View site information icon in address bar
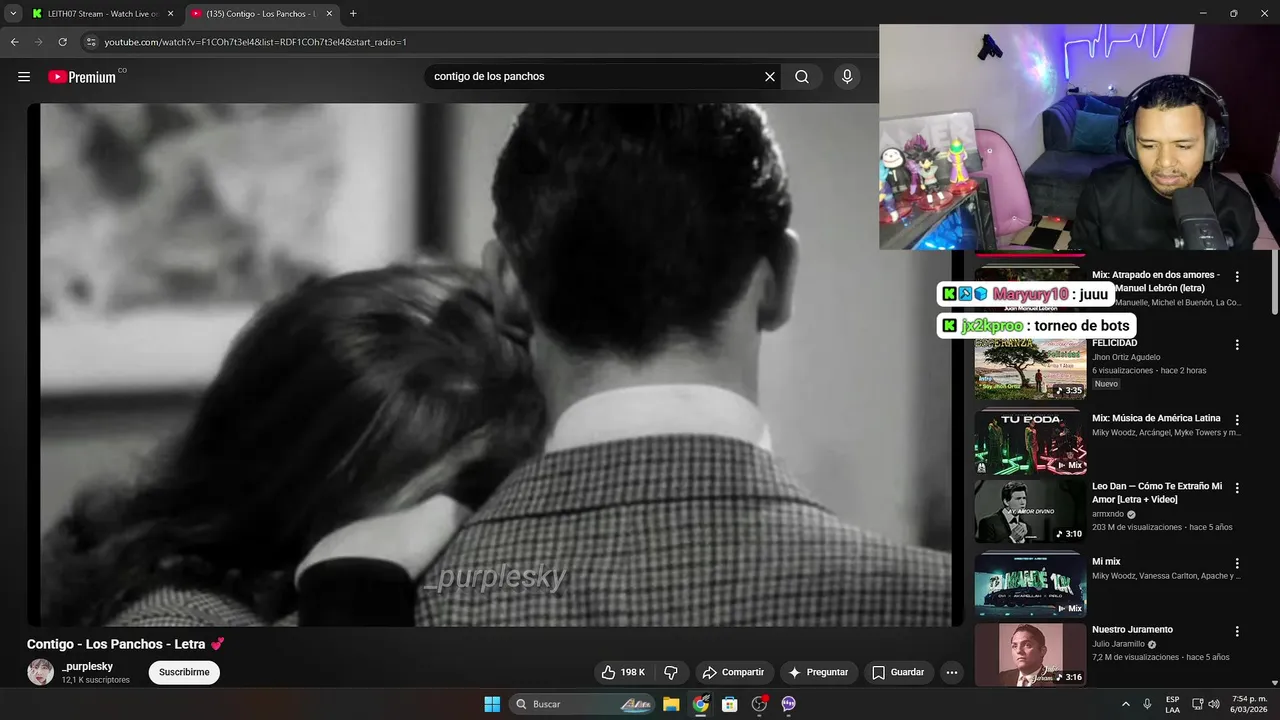1280x720 pixels. coord(91,42)
